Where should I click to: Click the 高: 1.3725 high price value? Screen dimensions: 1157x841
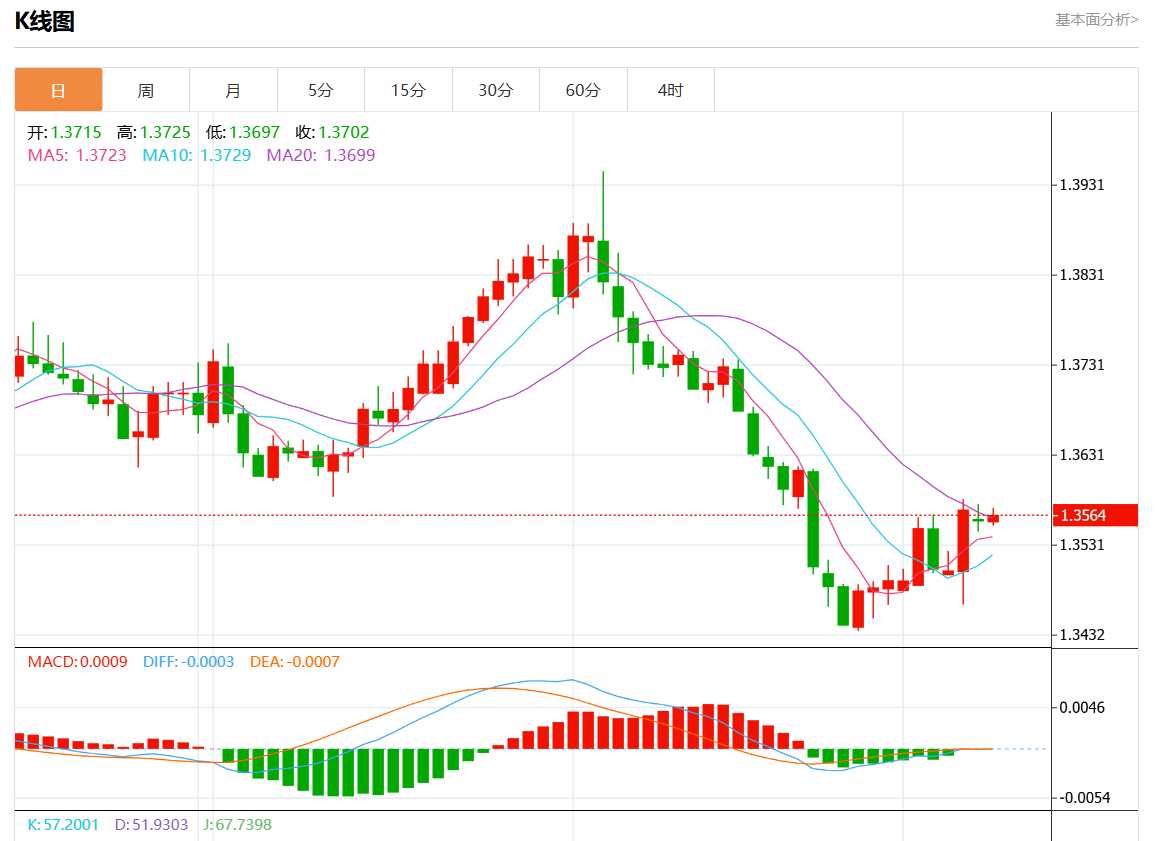(153, 132)
